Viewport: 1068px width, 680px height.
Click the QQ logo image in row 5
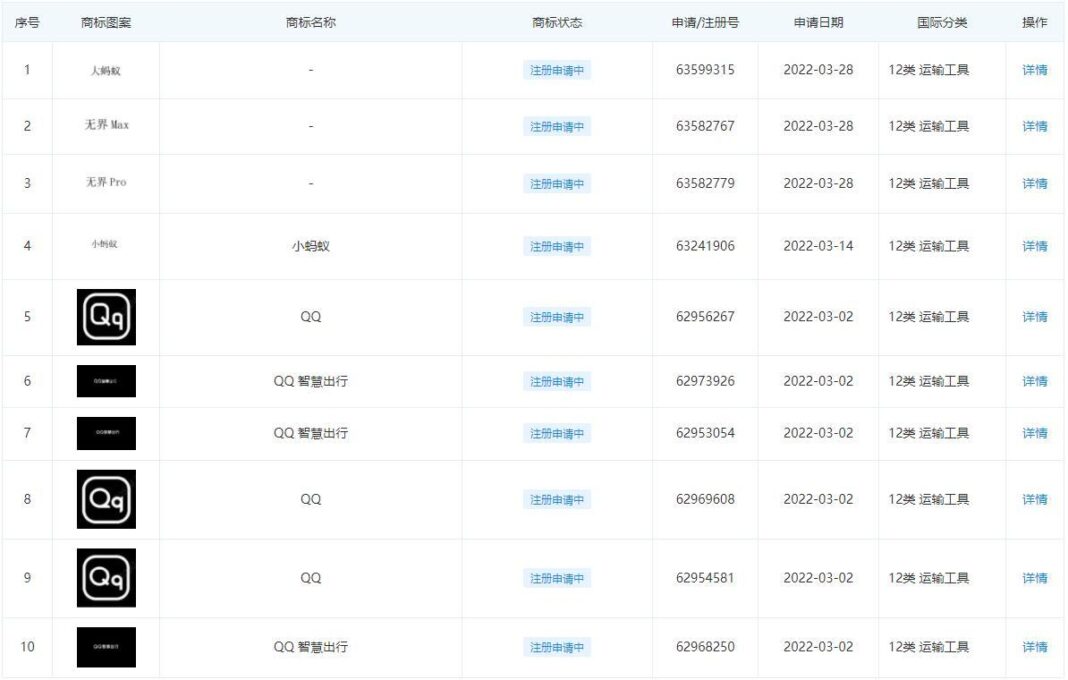coord(106,317)
